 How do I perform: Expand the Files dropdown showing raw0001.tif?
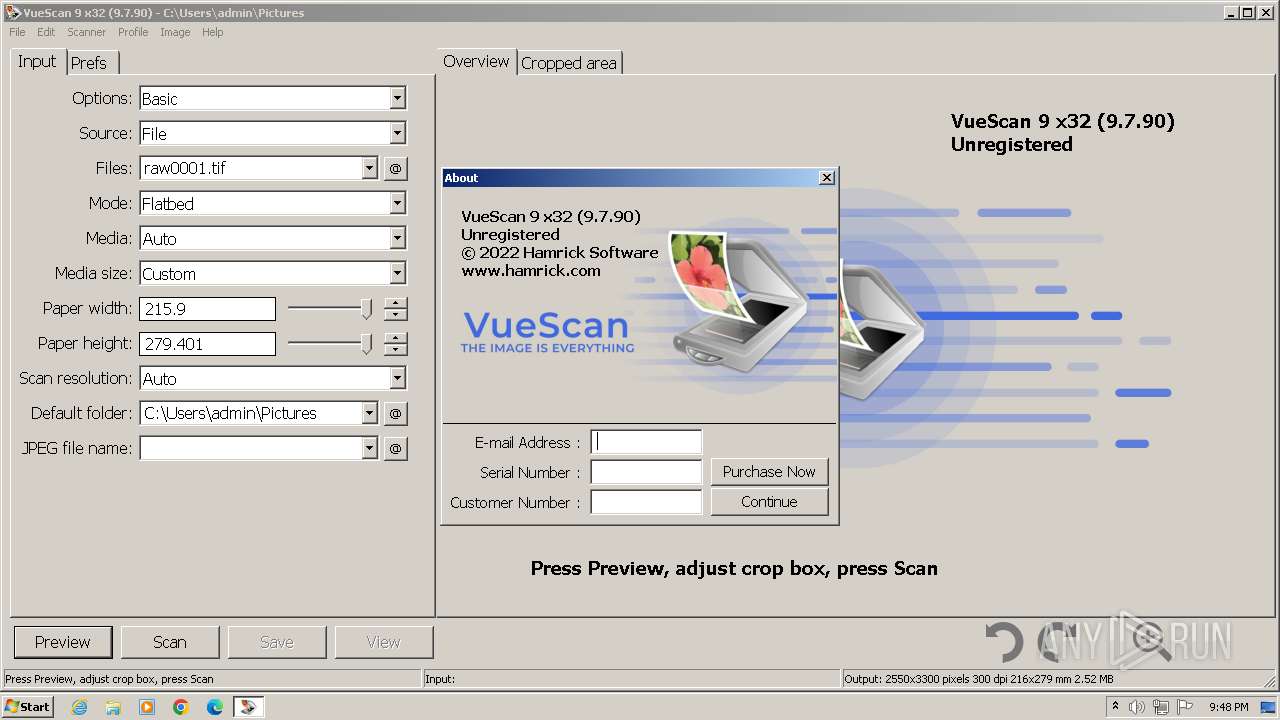click(x=369, y=168)
